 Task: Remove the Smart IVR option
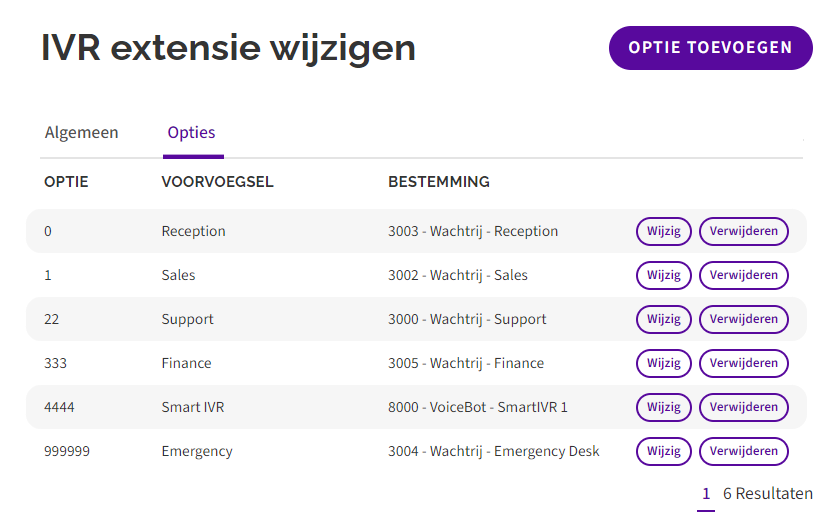(x=743, y=407)
